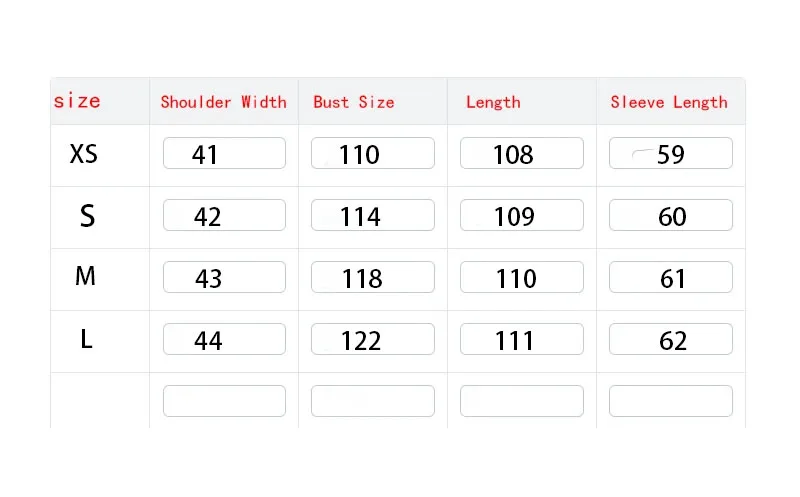
Task: Select the XS Bust Size field with 110
Action: coord(373,153)
